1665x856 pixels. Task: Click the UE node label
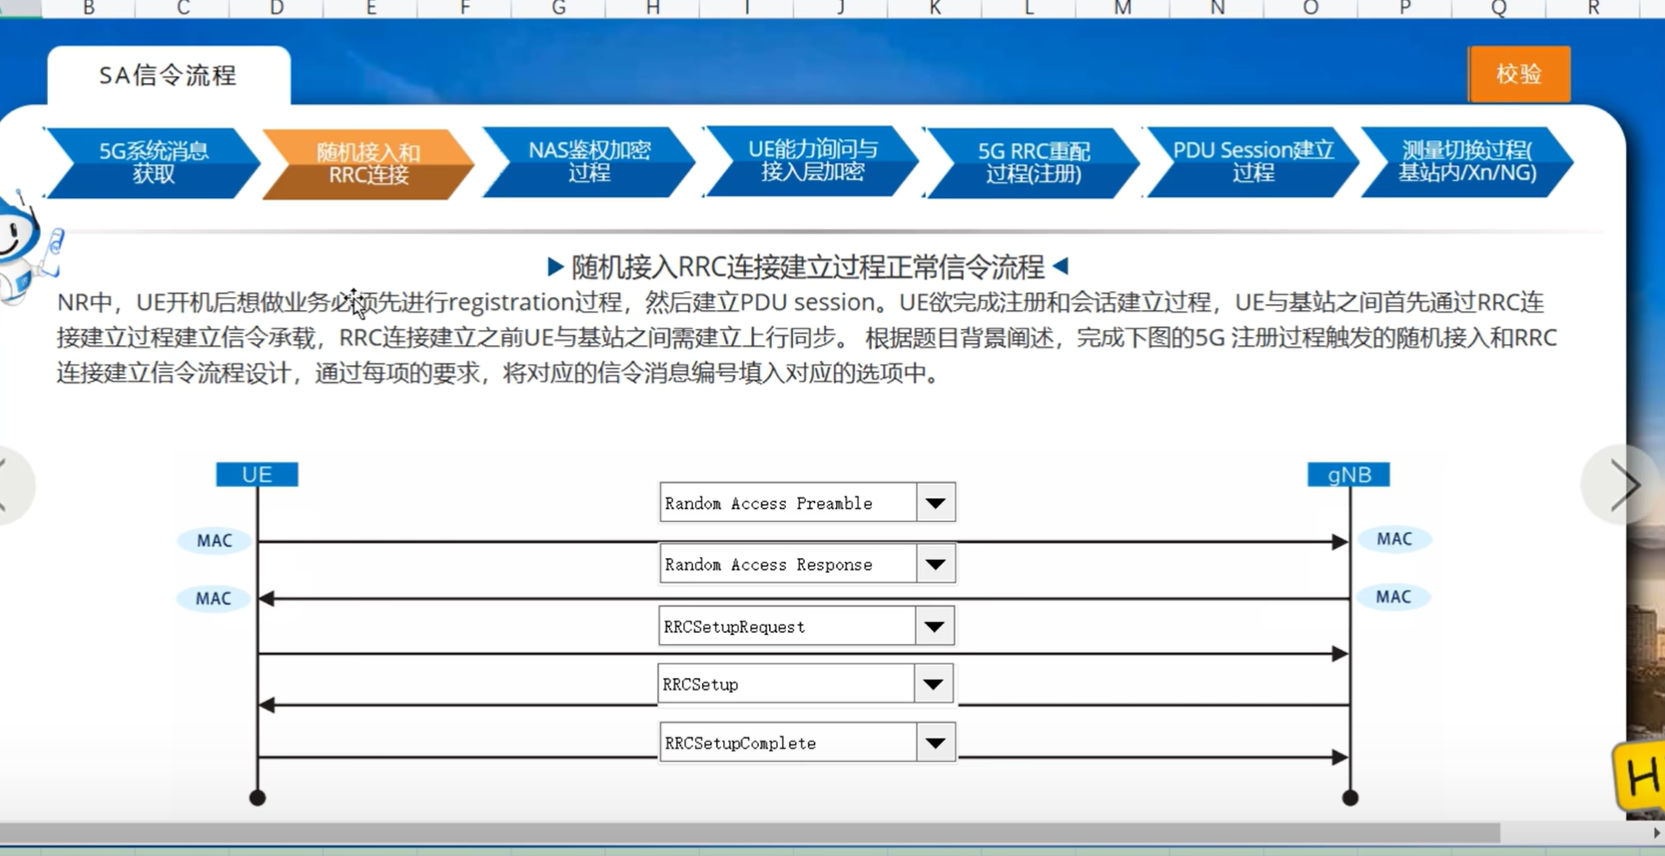point(257,474)
